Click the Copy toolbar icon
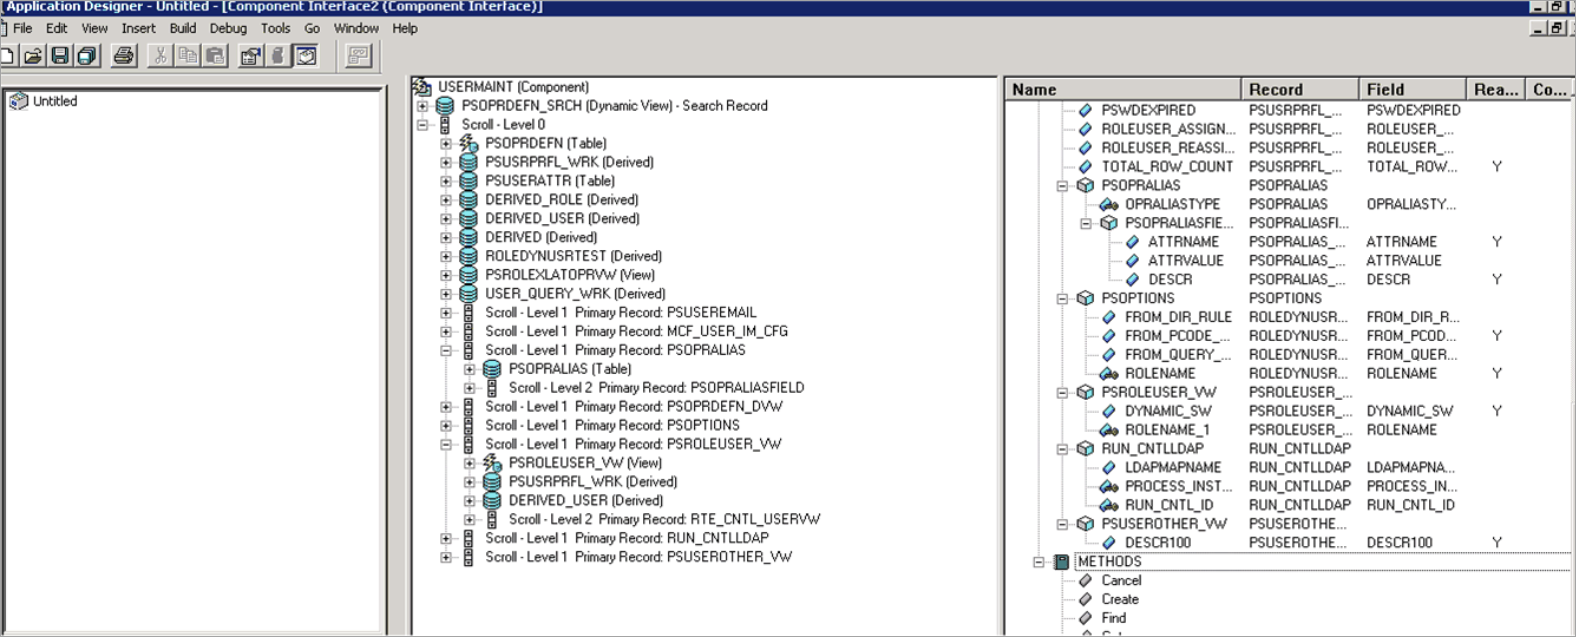1576x637 pixels. click(x=187, y=56)
